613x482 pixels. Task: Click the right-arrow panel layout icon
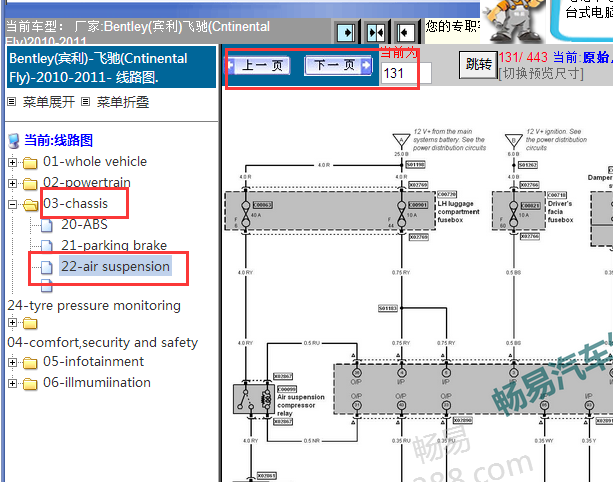tap(346, 32)
